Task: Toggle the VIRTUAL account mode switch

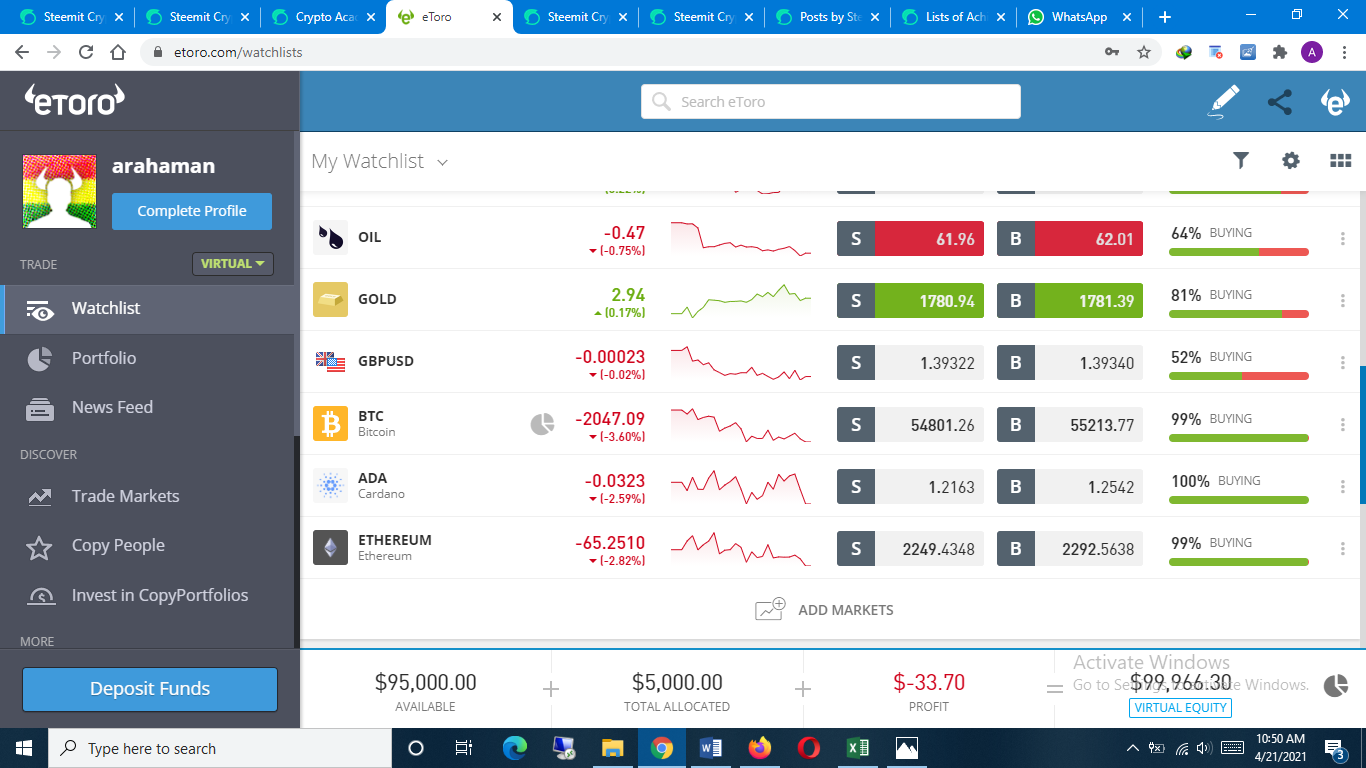Action: coord(233,264)
